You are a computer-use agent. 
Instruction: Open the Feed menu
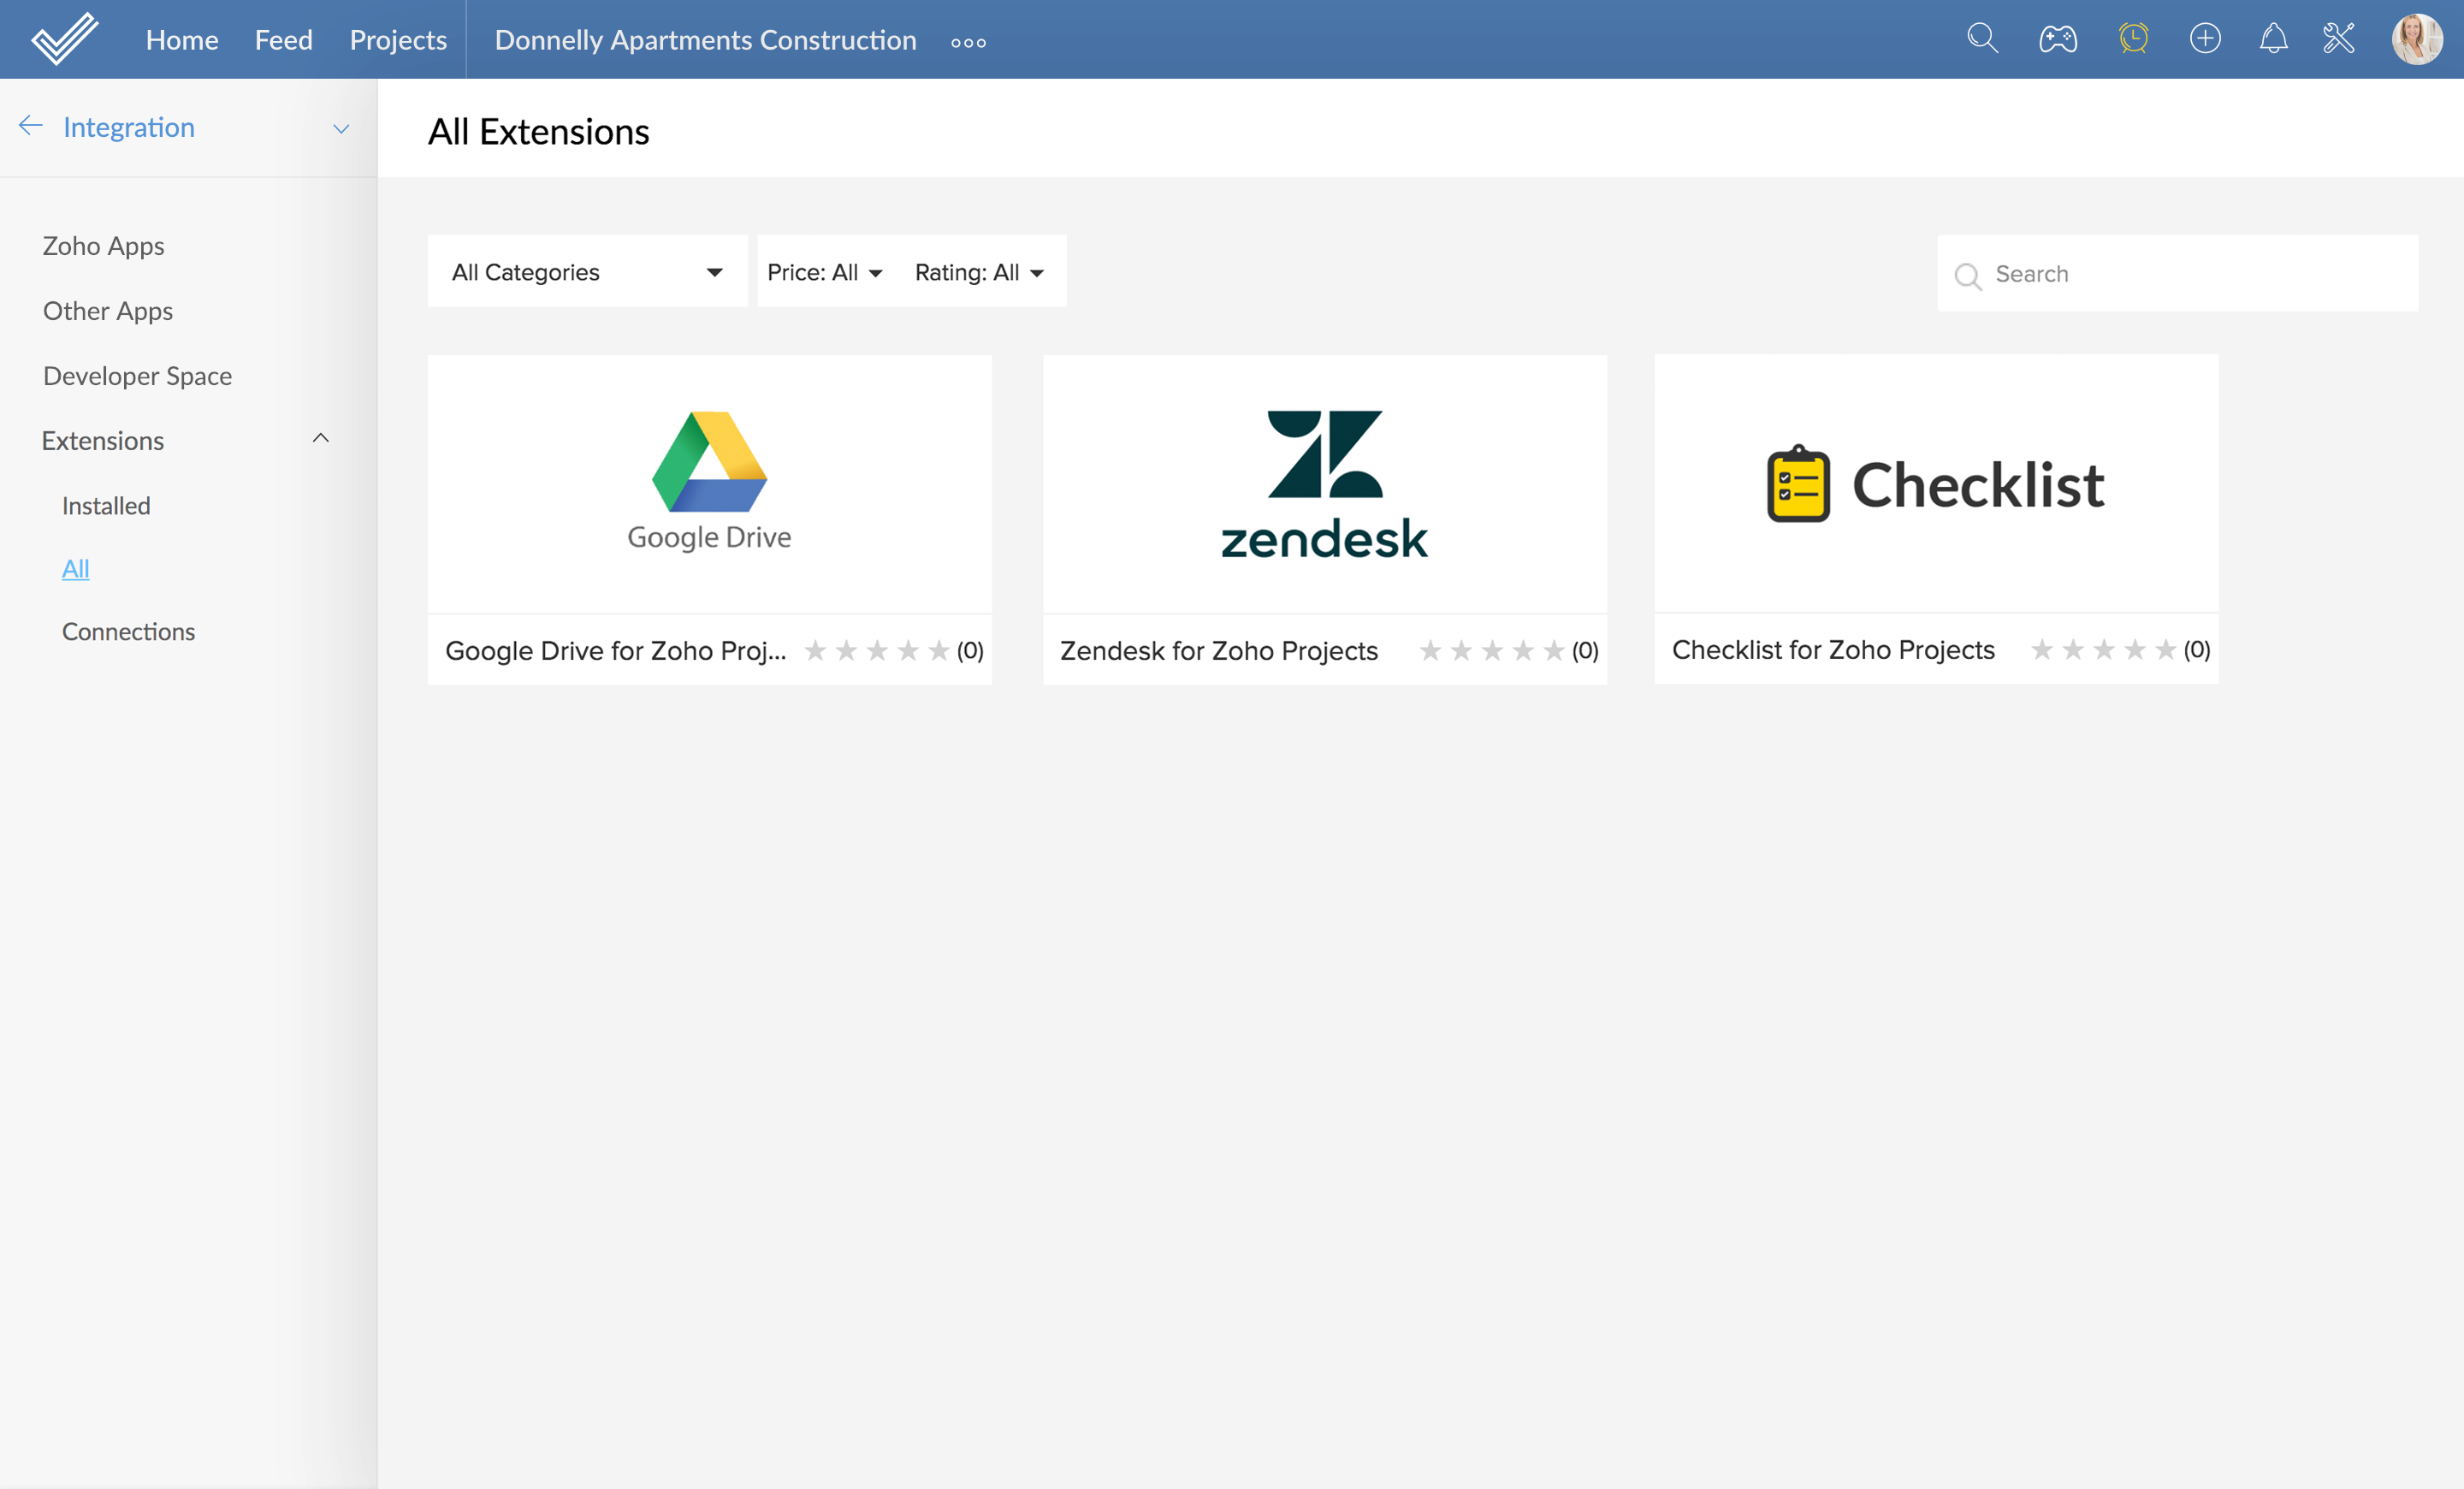[x=284, y=40]
